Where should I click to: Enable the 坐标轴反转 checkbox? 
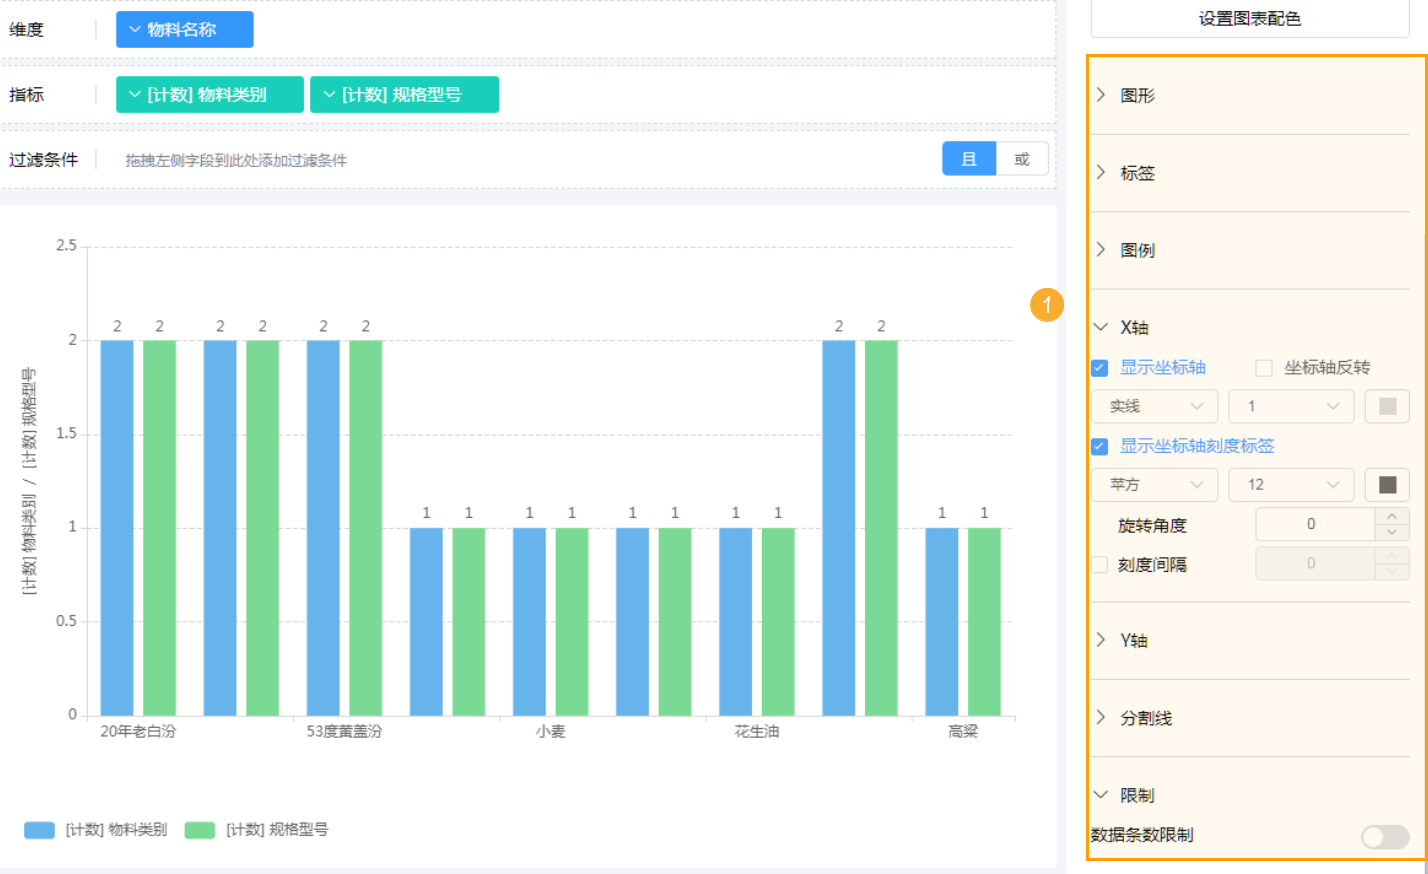click(x=1264, y=368)
